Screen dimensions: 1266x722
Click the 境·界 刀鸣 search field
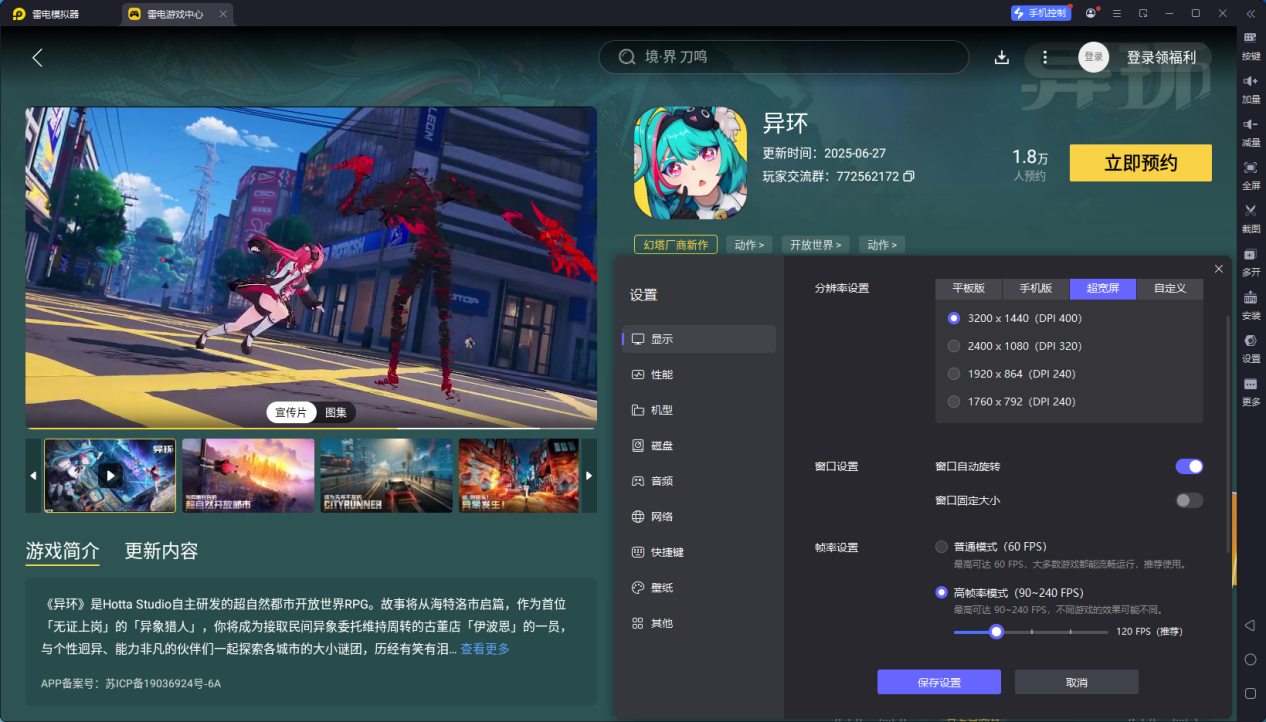784,57
